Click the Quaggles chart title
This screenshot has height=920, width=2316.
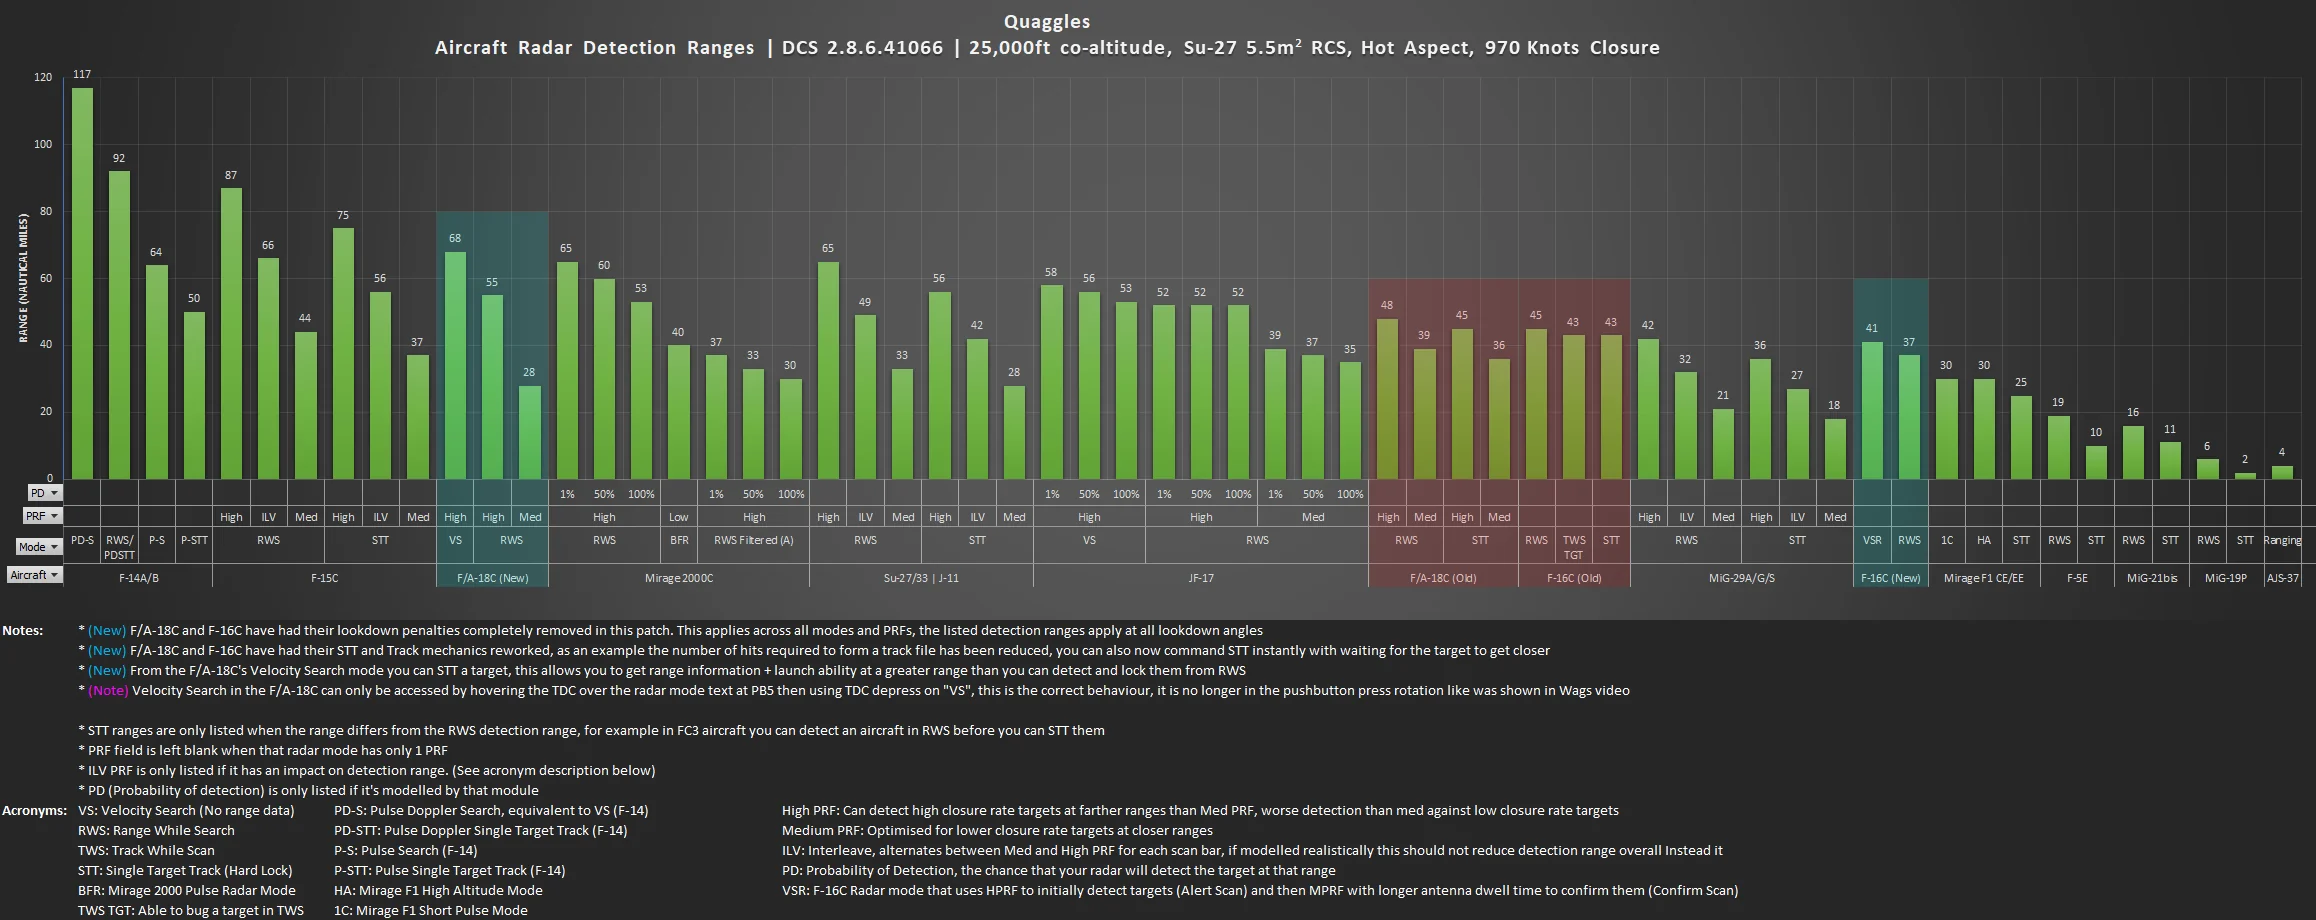(x=1047, y=21)
